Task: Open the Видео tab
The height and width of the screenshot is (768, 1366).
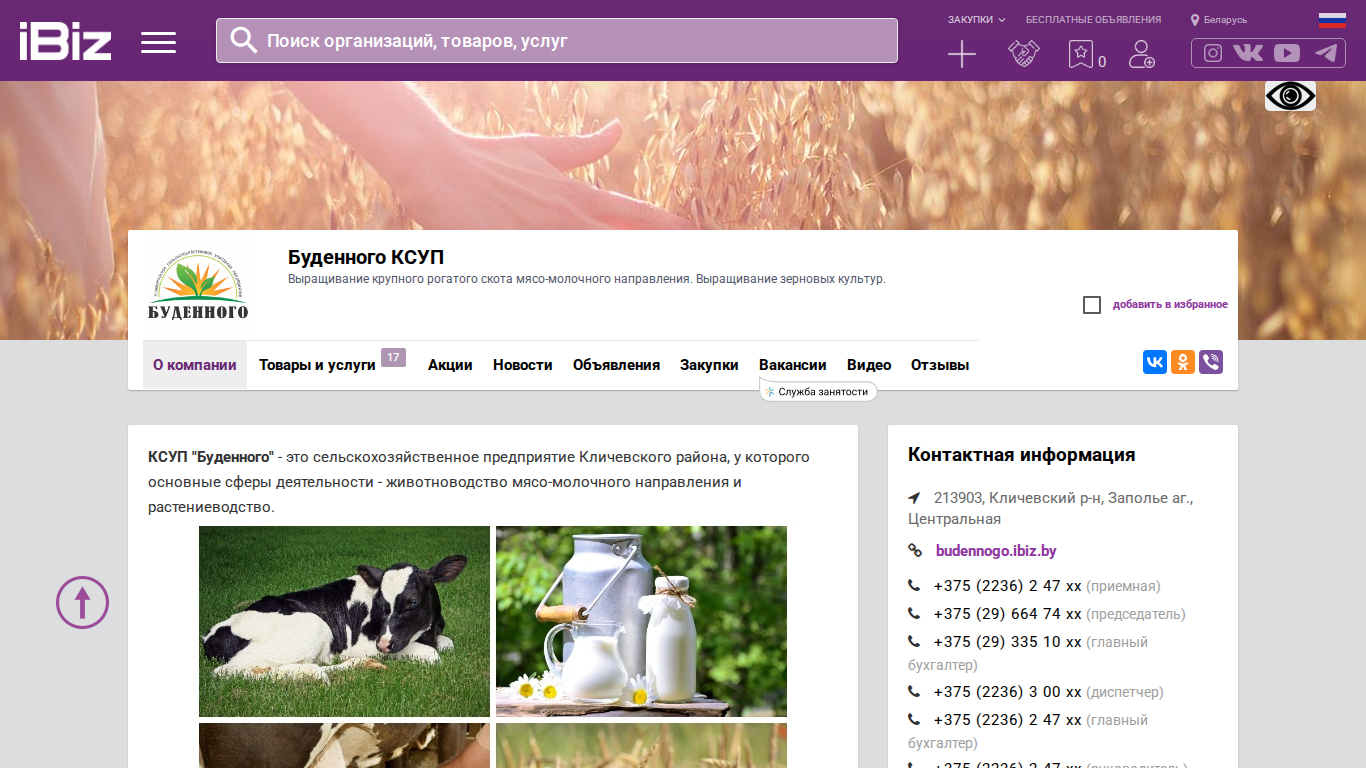Action: [869, 365]
